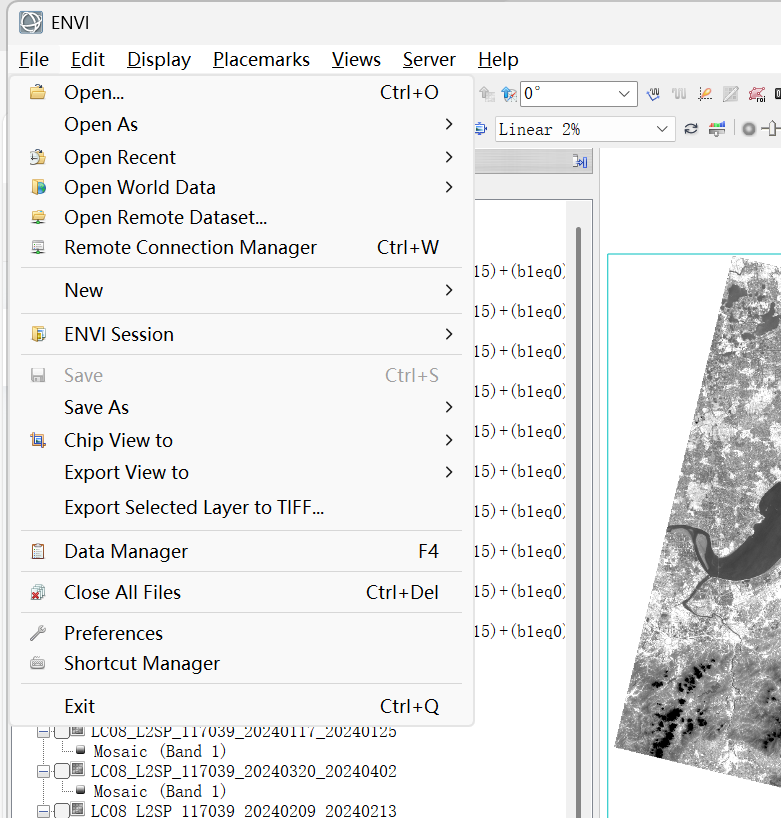Open the Help menu

point(498,59)
